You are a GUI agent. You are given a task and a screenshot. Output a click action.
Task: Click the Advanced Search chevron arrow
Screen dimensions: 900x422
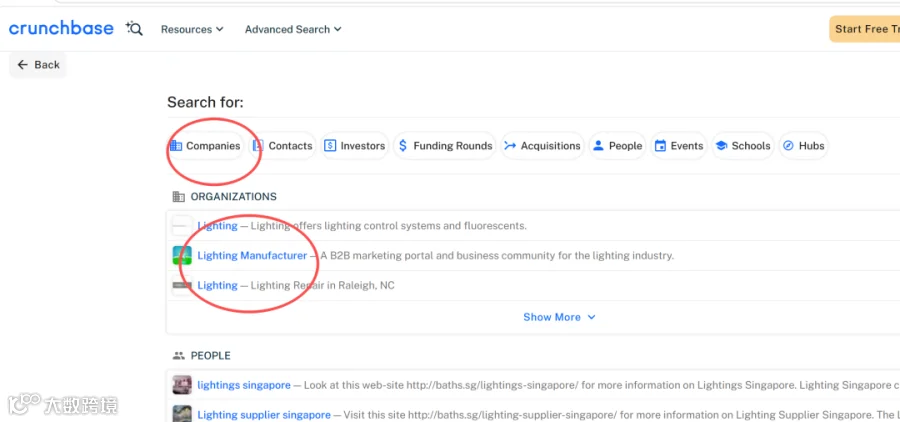[x=338, y=29]
